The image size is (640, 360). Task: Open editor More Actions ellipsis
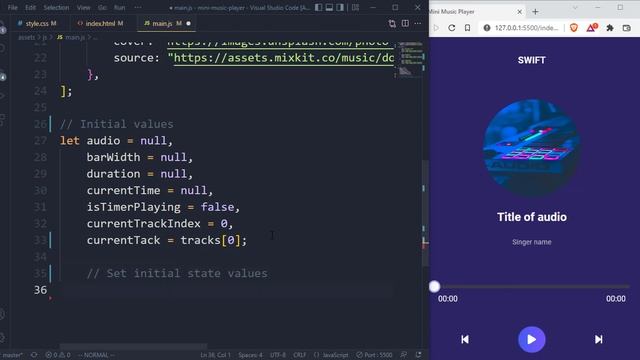click(418, 24)
